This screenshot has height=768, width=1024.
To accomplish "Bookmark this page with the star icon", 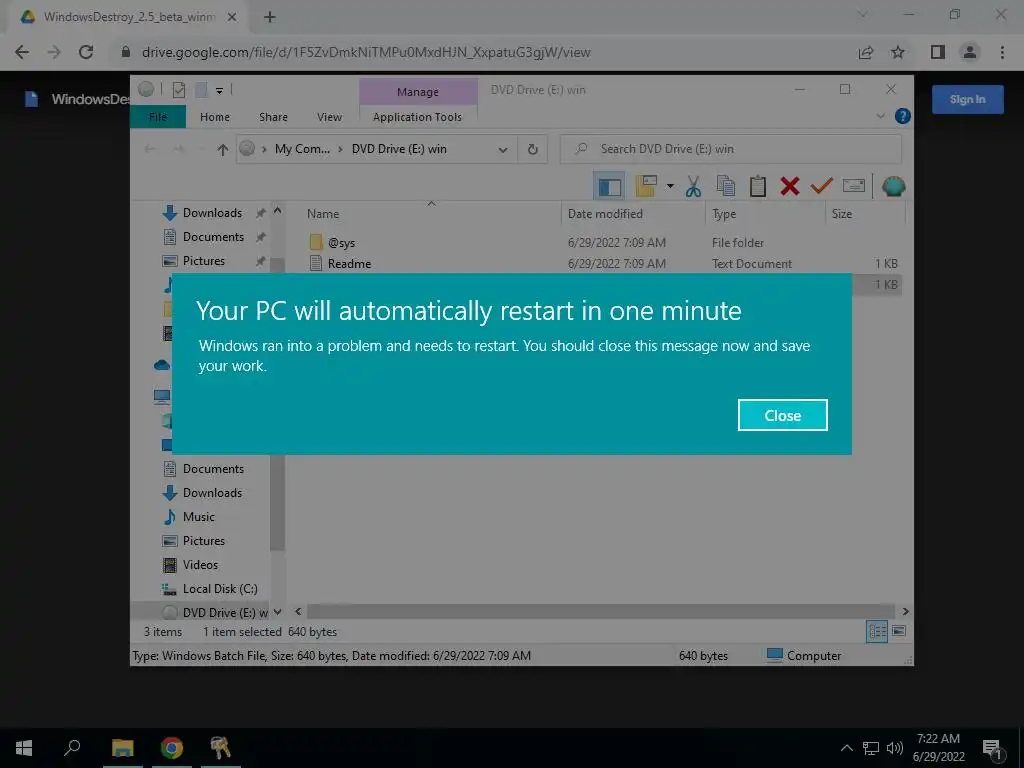I will 898,52.
